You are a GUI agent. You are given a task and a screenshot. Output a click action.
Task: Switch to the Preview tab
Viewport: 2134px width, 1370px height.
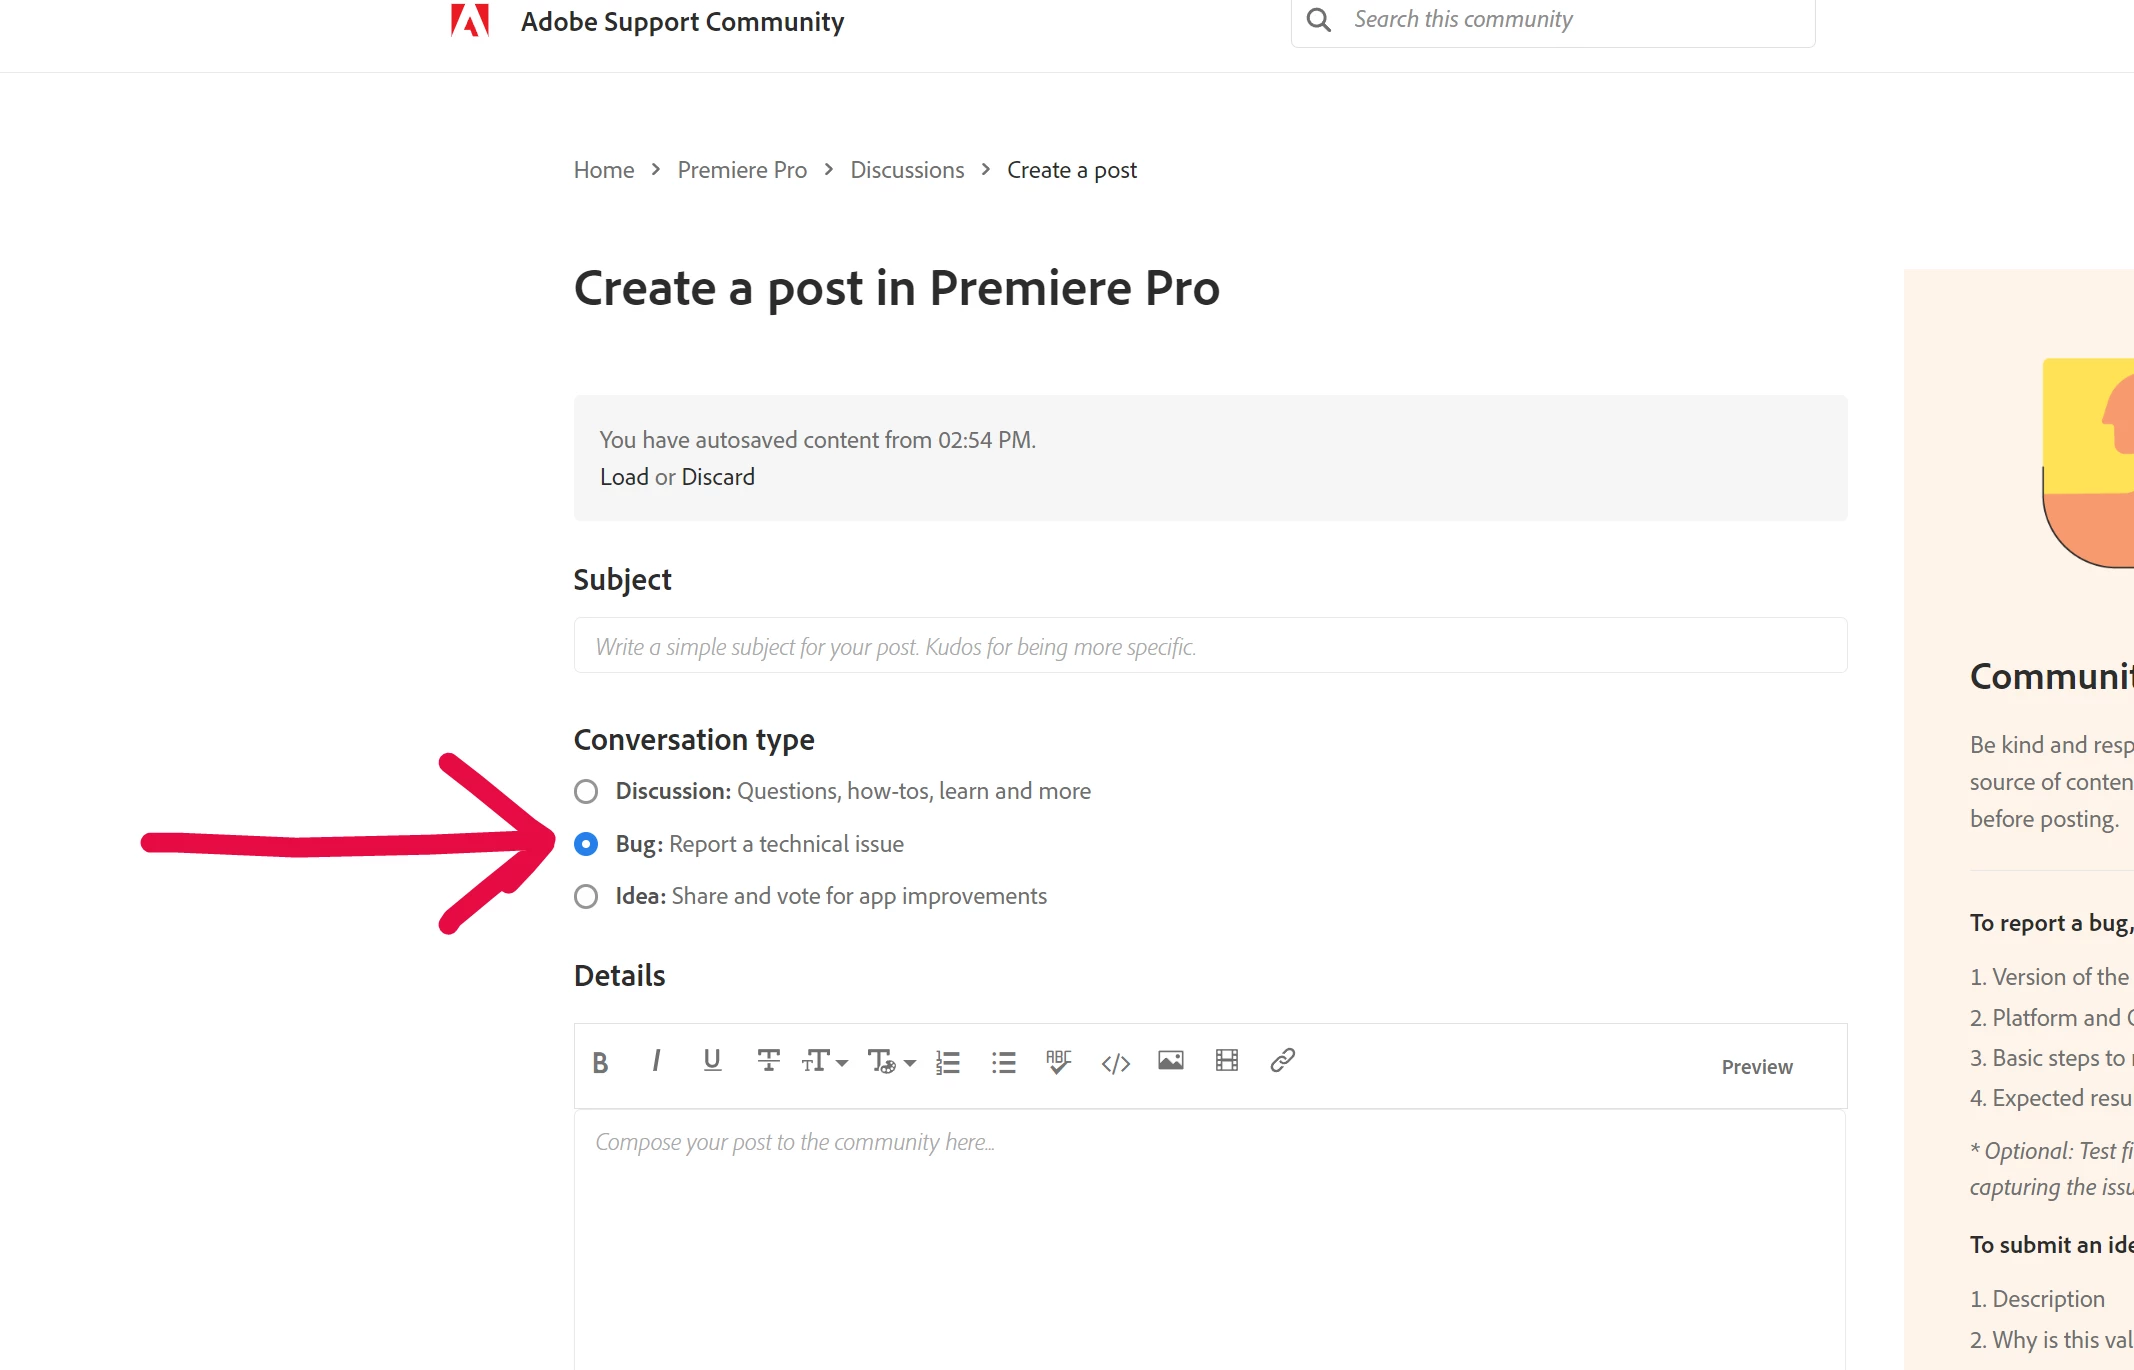coord(1756,1067)
